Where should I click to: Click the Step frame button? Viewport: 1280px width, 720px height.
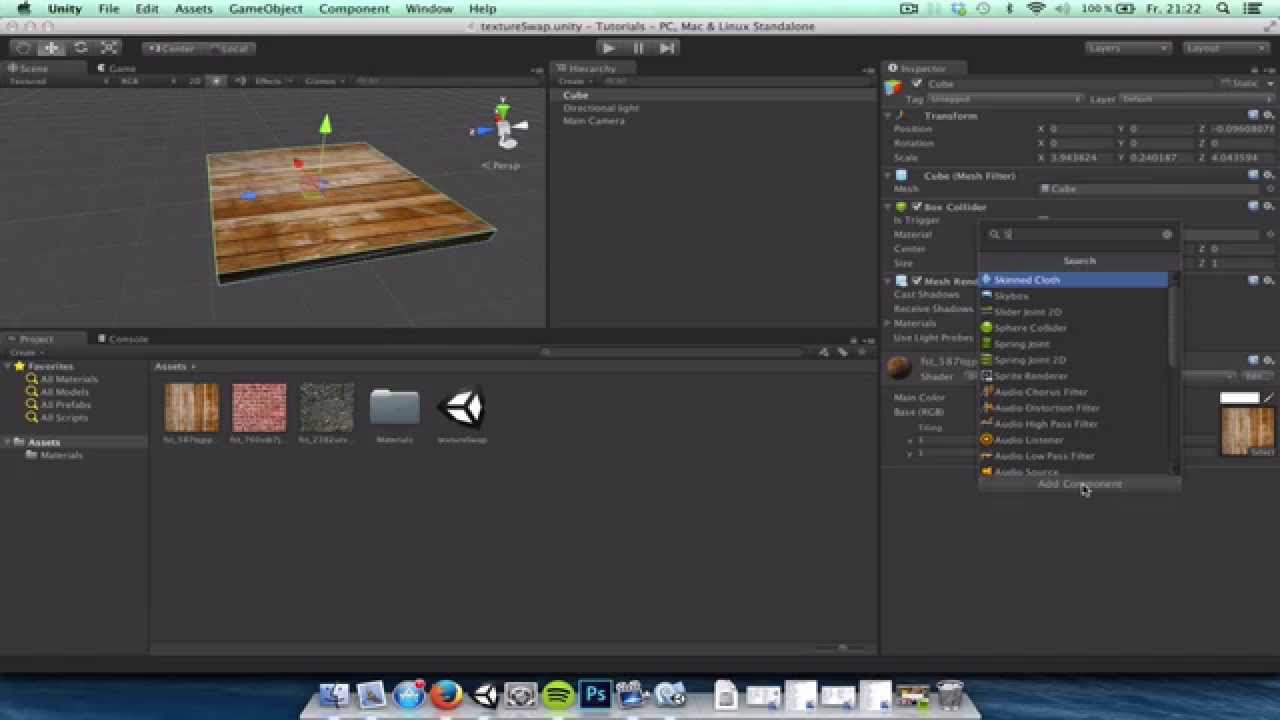[667, 47]
